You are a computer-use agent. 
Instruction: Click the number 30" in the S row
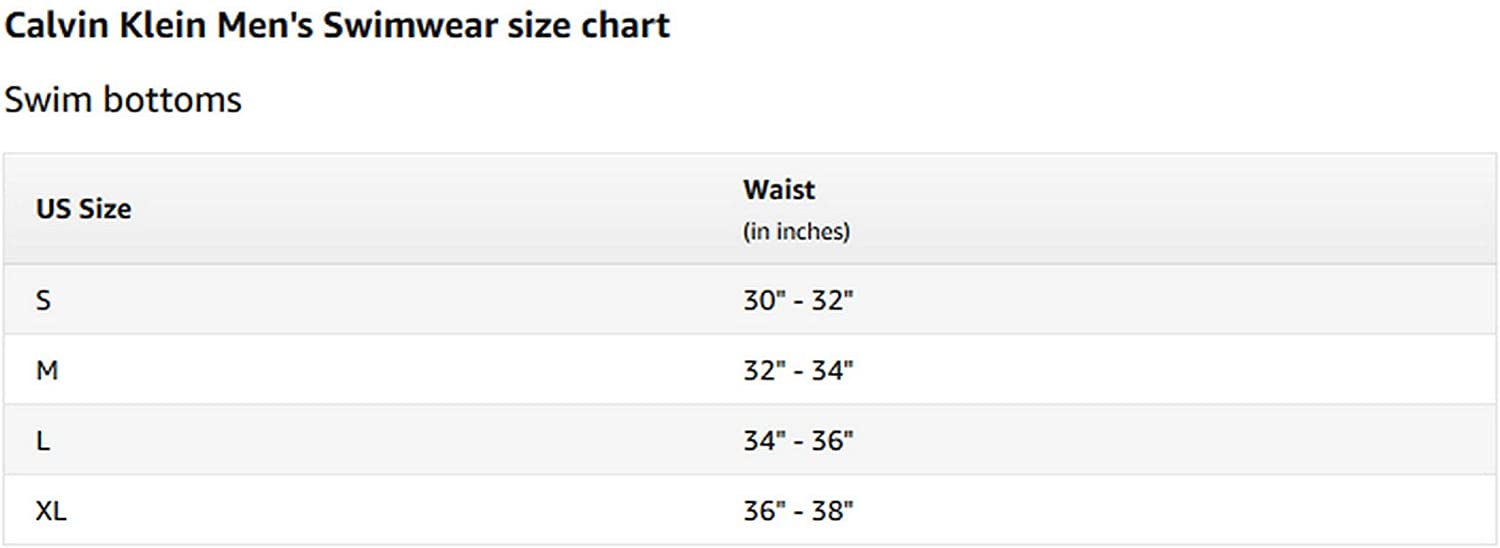pyautogui.click(x=764, y=300)
